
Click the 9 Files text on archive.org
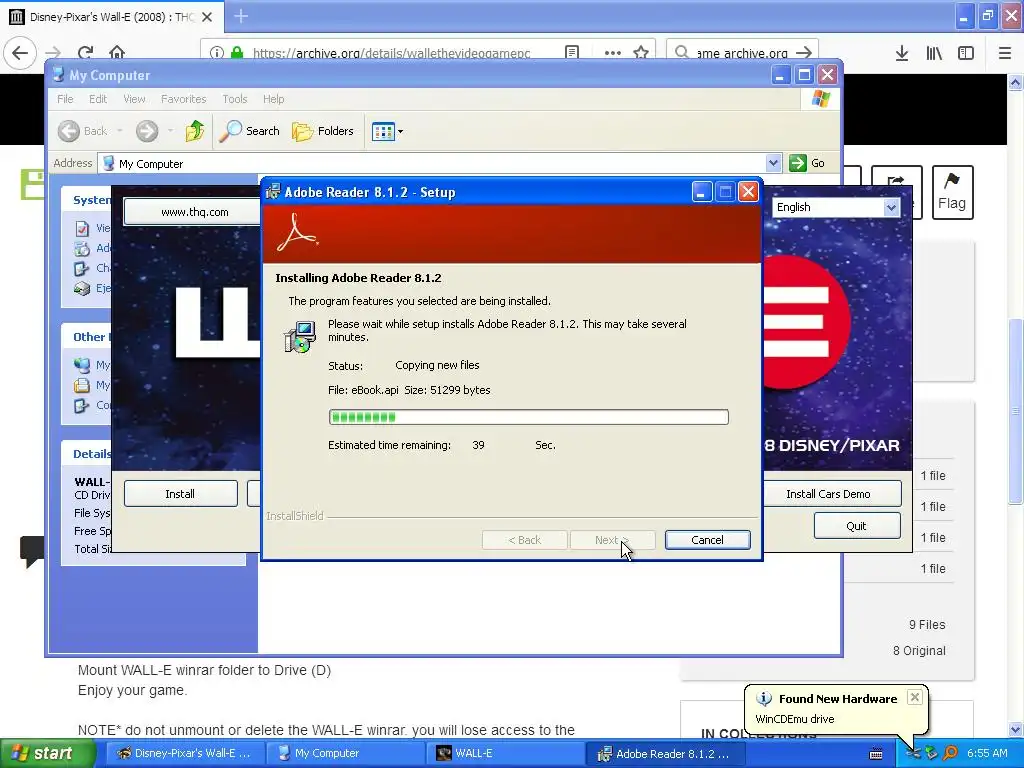click(927, 625)
